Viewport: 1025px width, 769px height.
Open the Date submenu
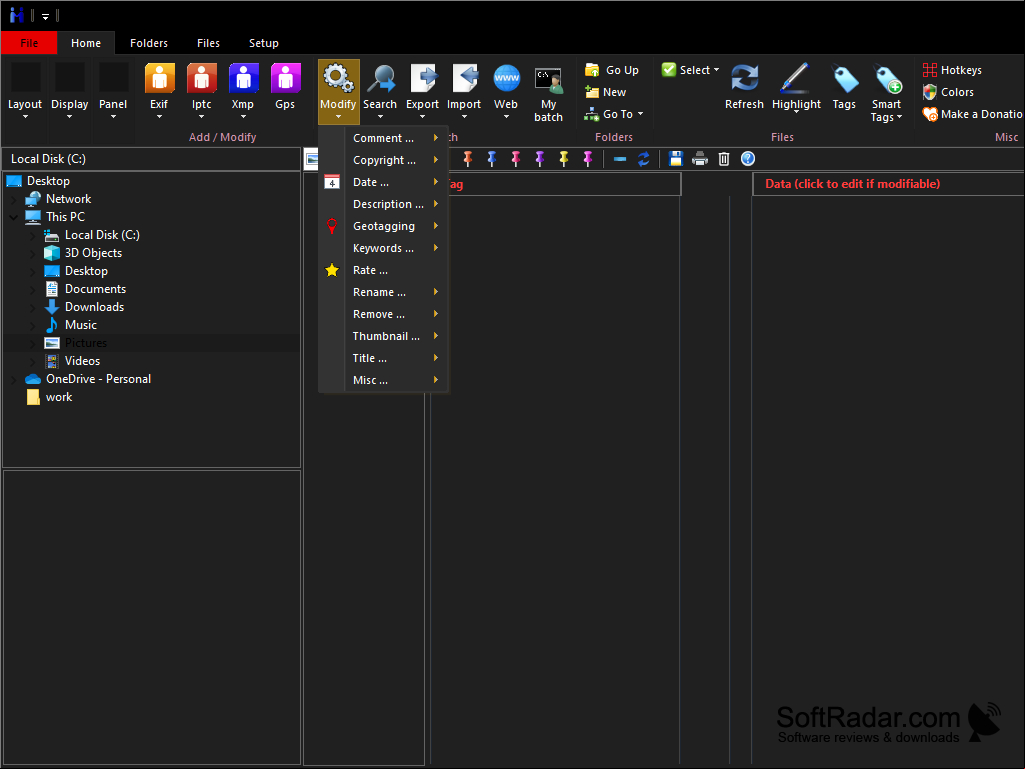pyautogui.click(x=384, y=182)
